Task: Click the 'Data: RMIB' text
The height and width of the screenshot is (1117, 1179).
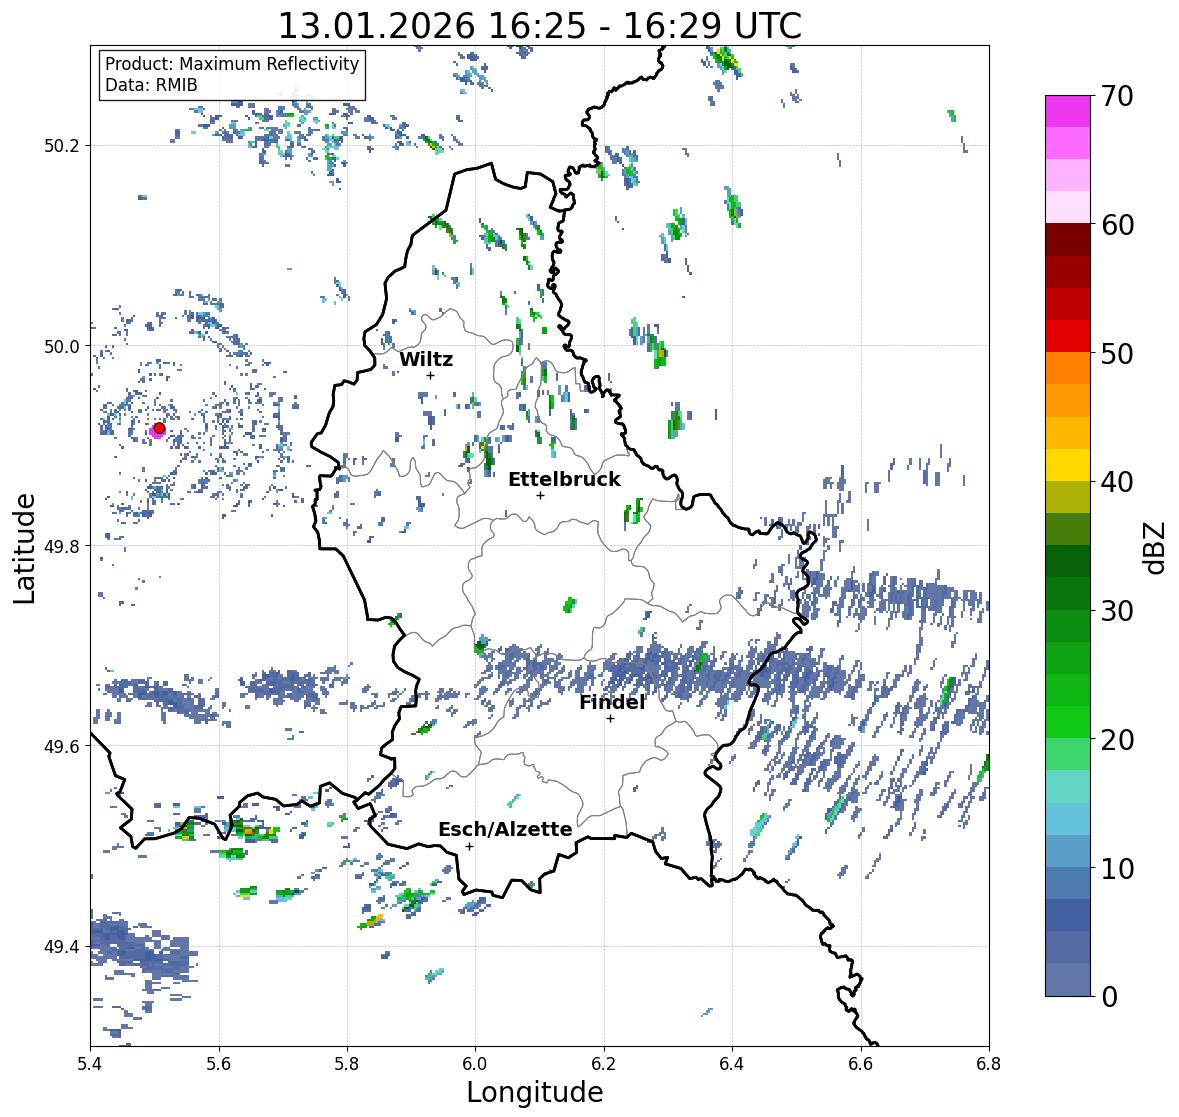Action: (151, 85)
